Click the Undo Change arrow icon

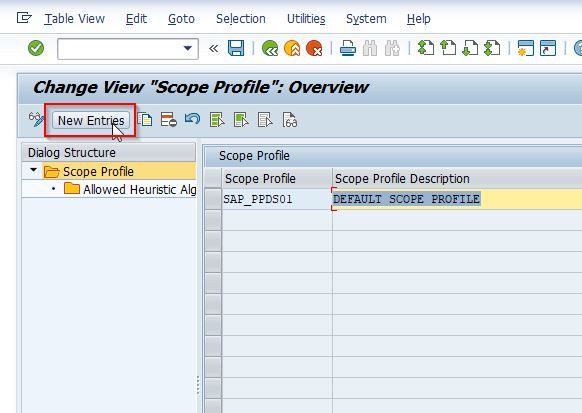192,119
